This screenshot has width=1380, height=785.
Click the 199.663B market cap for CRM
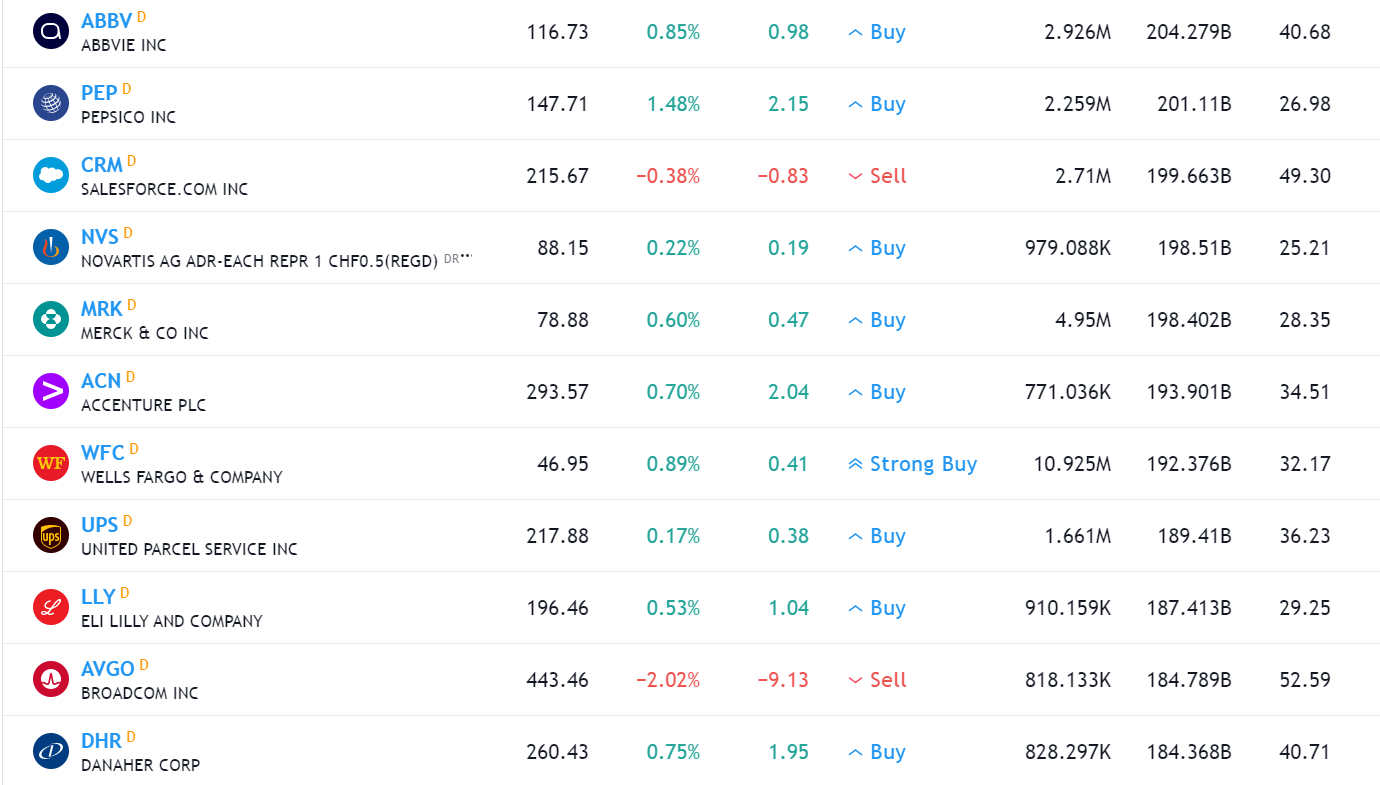(1189, 176)
